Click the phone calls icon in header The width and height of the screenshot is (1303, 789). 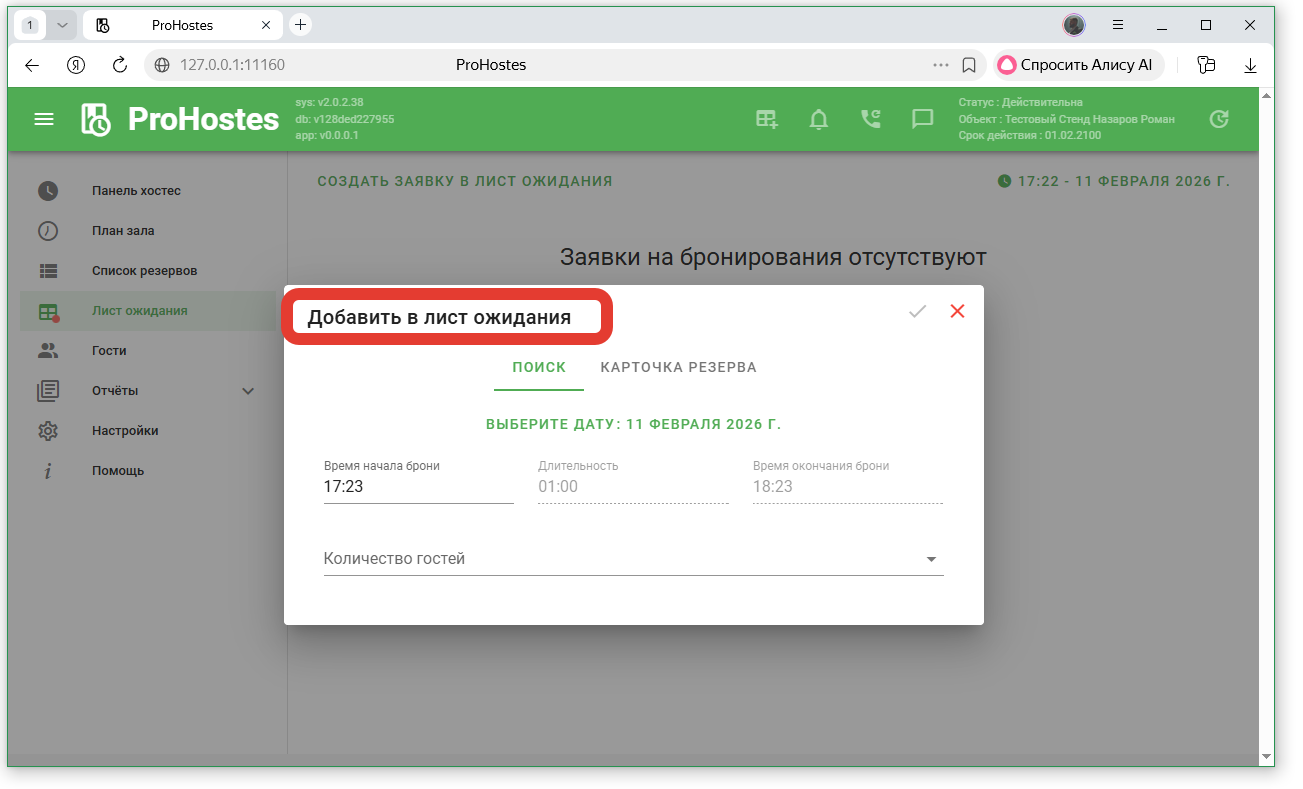point(871,119)
